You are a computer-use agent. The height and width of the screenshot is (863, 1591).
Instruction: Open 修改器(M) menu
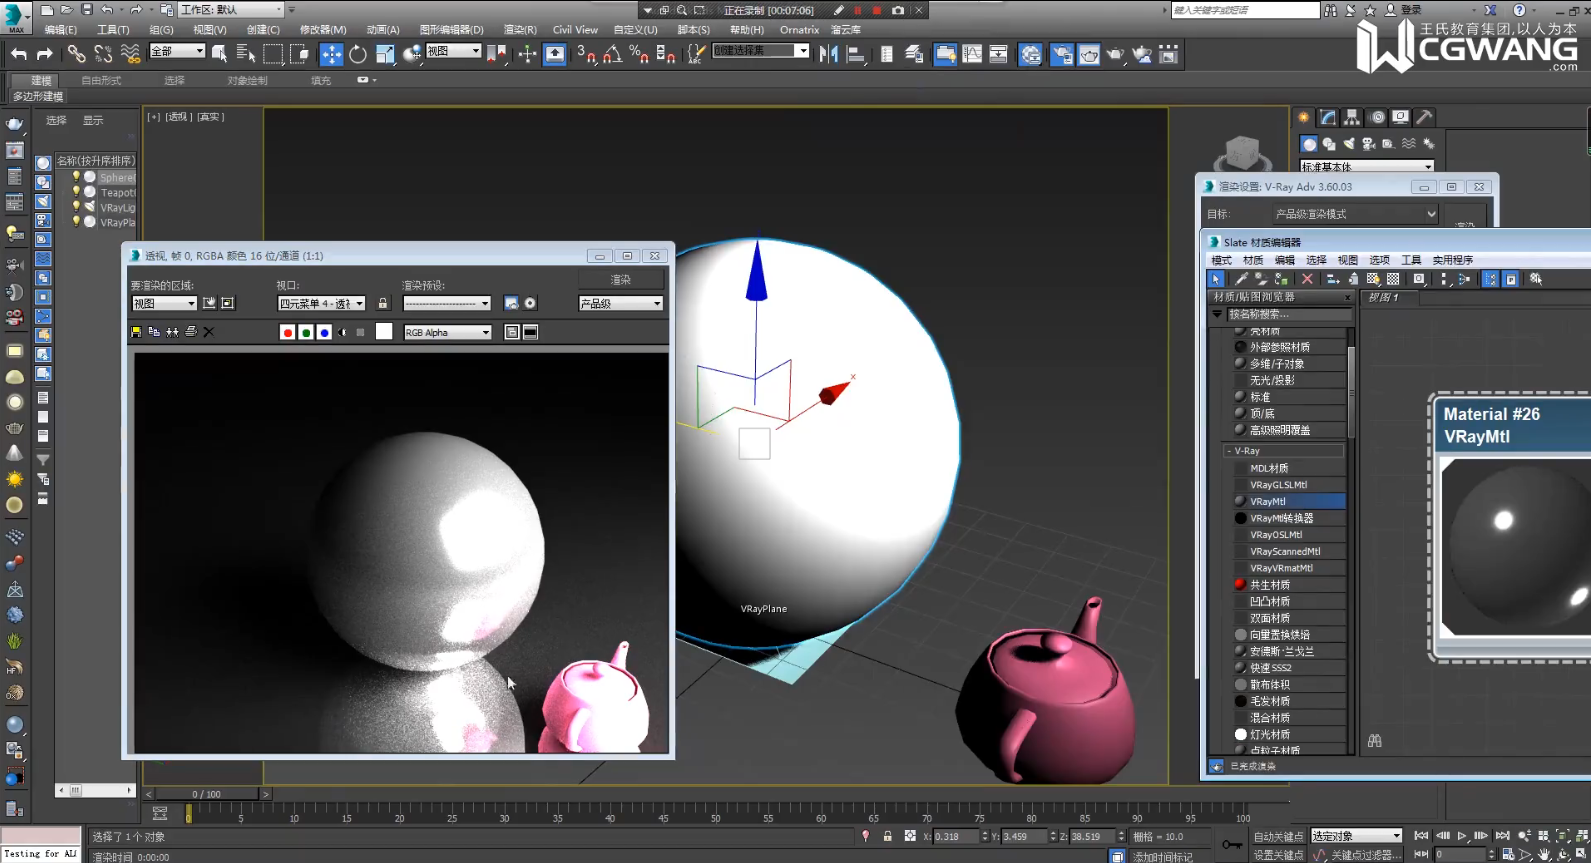coord(323,29)
